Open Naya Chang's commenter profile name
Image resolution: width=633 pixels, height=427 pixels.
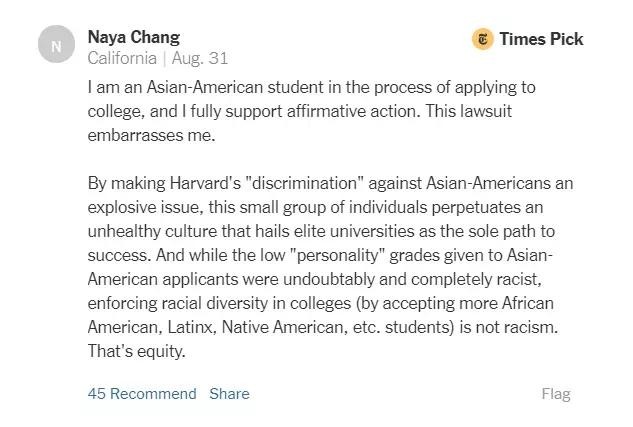[x=134, y=37]
